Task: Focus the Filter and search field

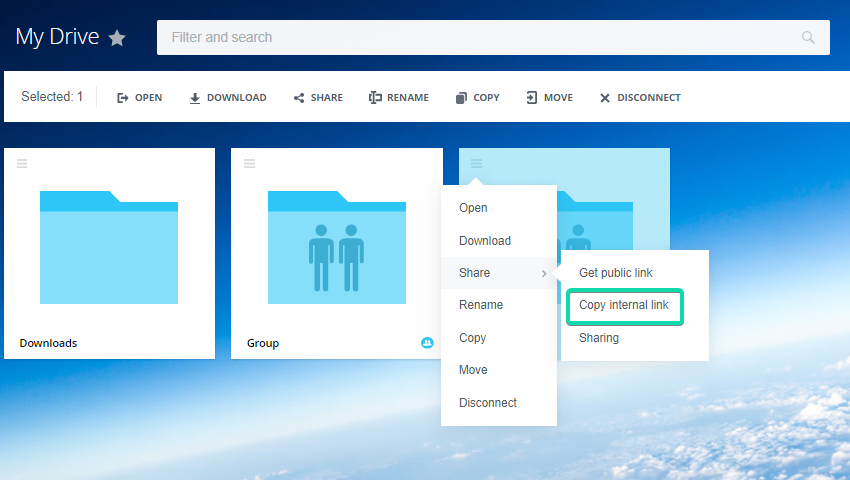Action: 493,37
